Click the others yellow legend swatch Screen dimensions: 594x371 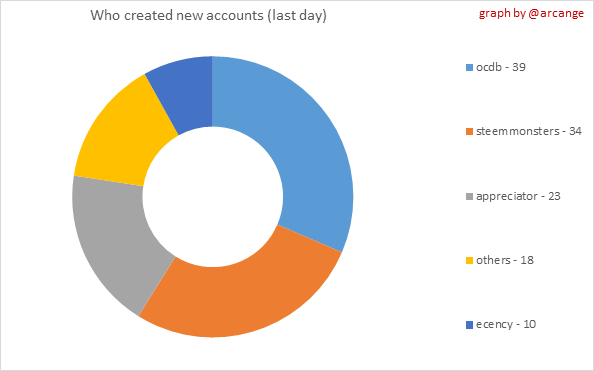(469, 261)
